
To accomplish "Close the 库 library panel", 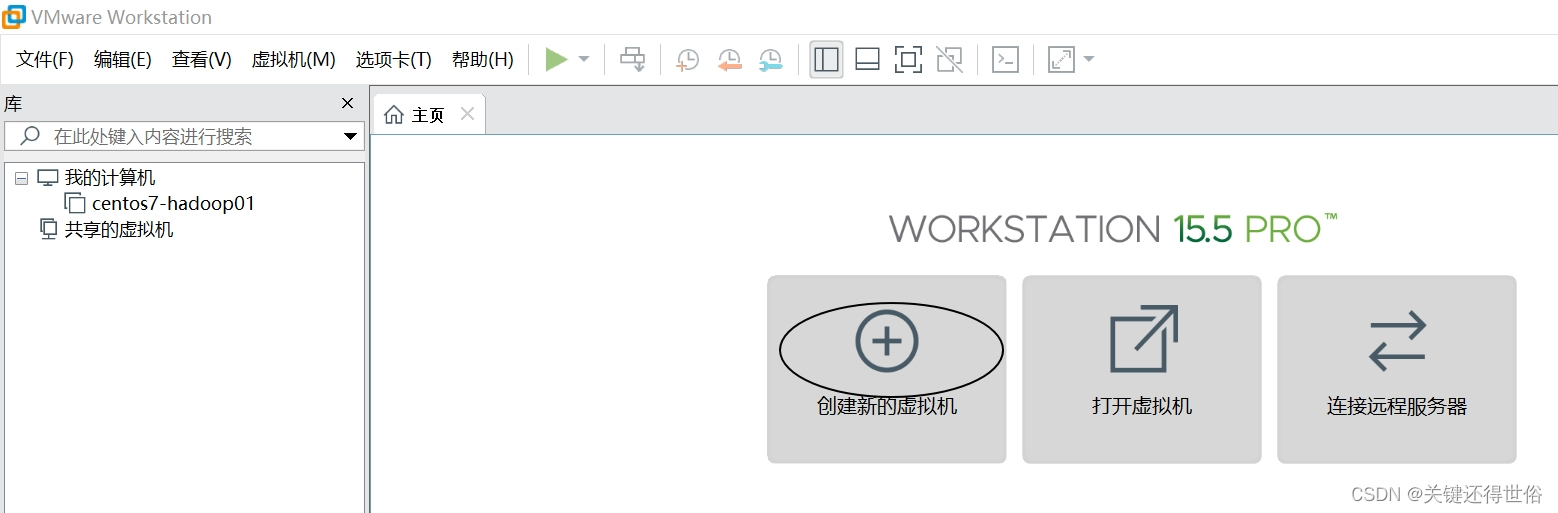I will pos(347,104).
